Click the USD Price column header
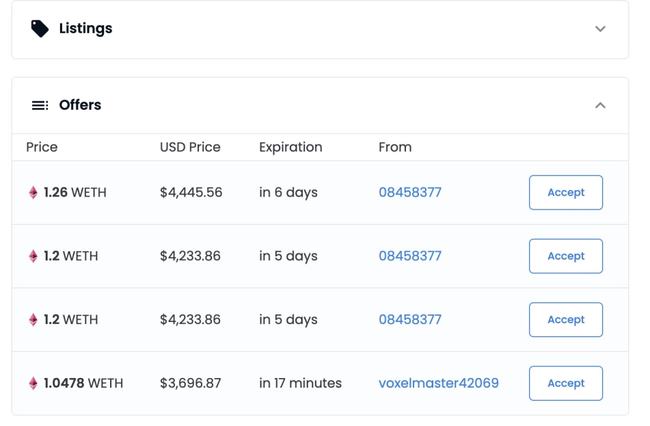 pyautogui.click(x=190, y=147)
